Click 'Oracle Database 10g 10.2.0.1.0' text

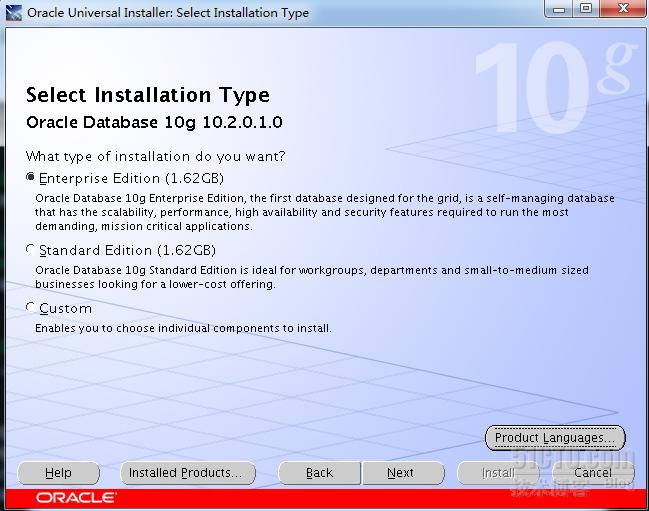[x=154, y=122]
